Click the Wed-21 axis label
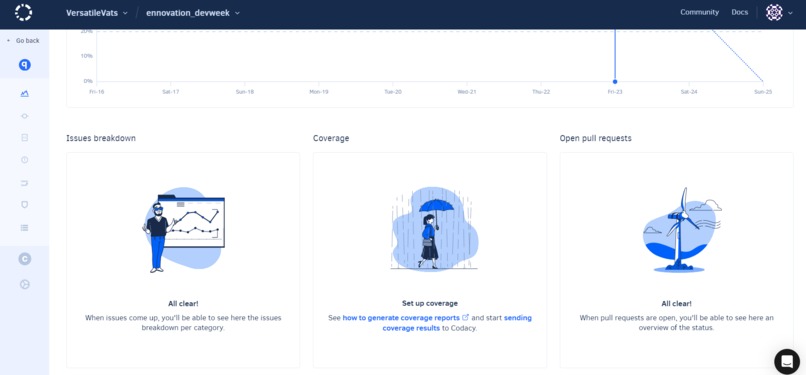This screenshot has height=375, width=806. (x=467, y=92)
